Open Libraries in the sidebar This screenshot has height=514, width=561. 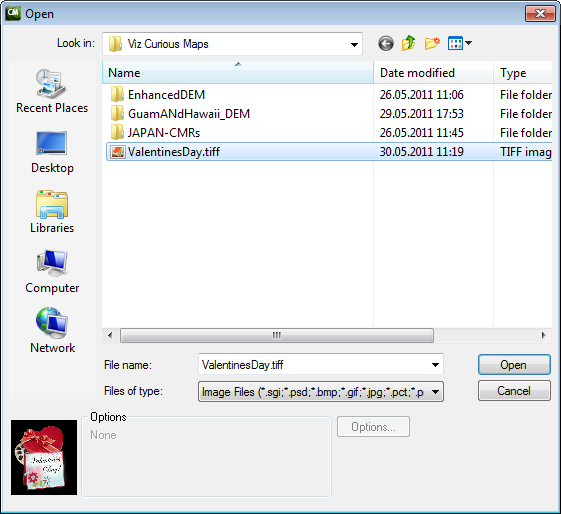pos(52,212)
